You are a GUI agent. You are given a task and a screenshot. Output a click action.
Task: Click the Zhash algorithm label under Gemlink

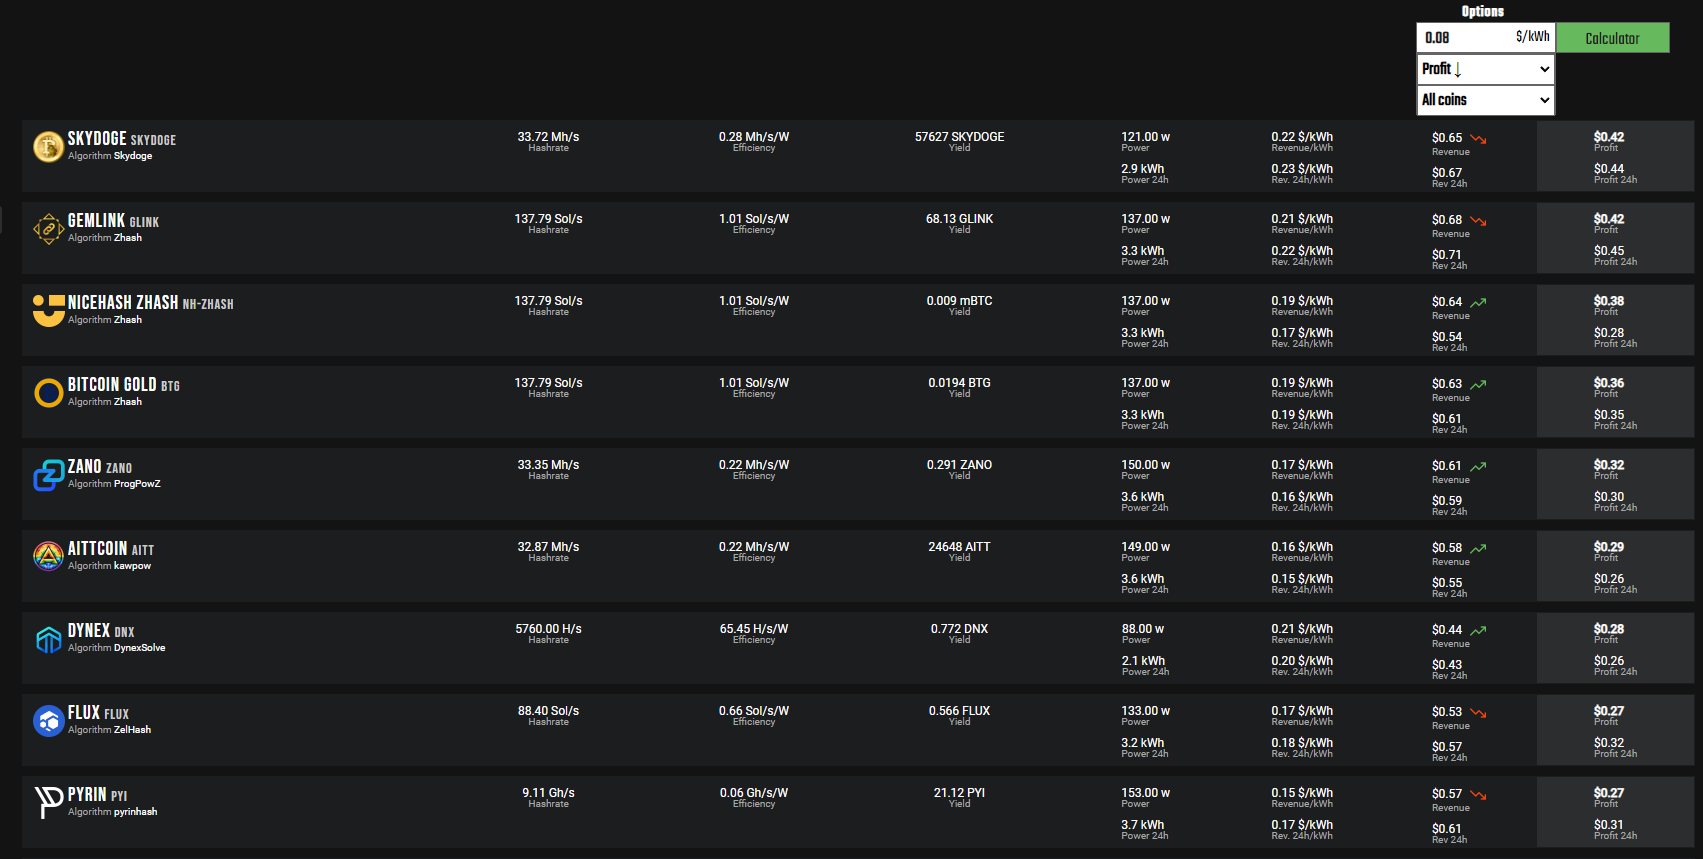tap(128, 238)
